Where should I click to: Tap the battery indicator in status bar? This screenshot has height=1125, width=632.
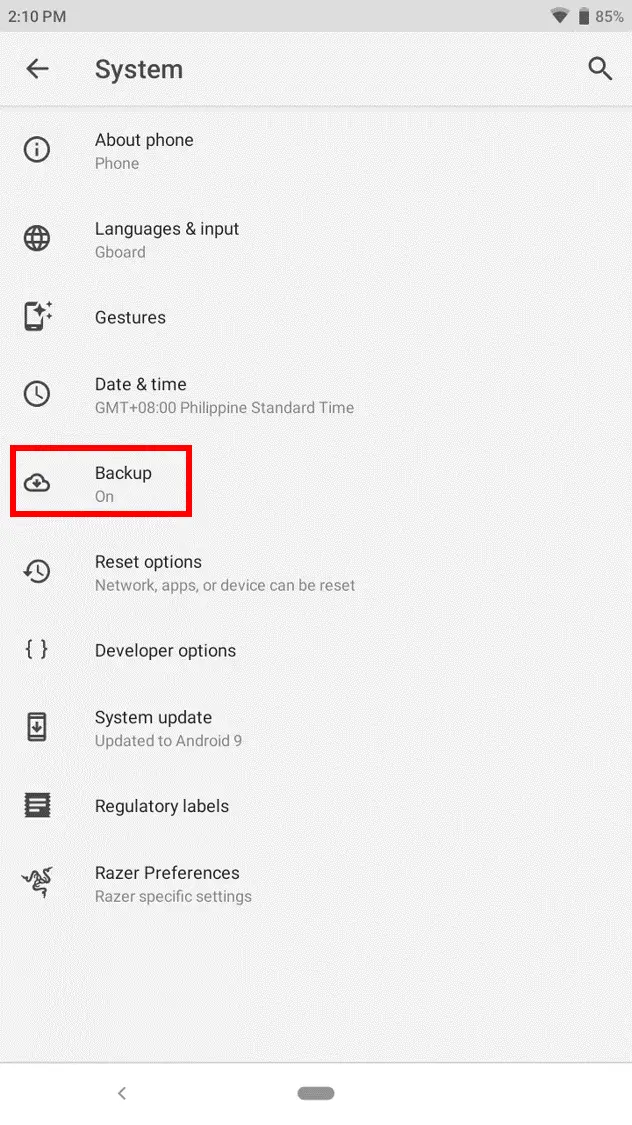(x=584, y=16)
